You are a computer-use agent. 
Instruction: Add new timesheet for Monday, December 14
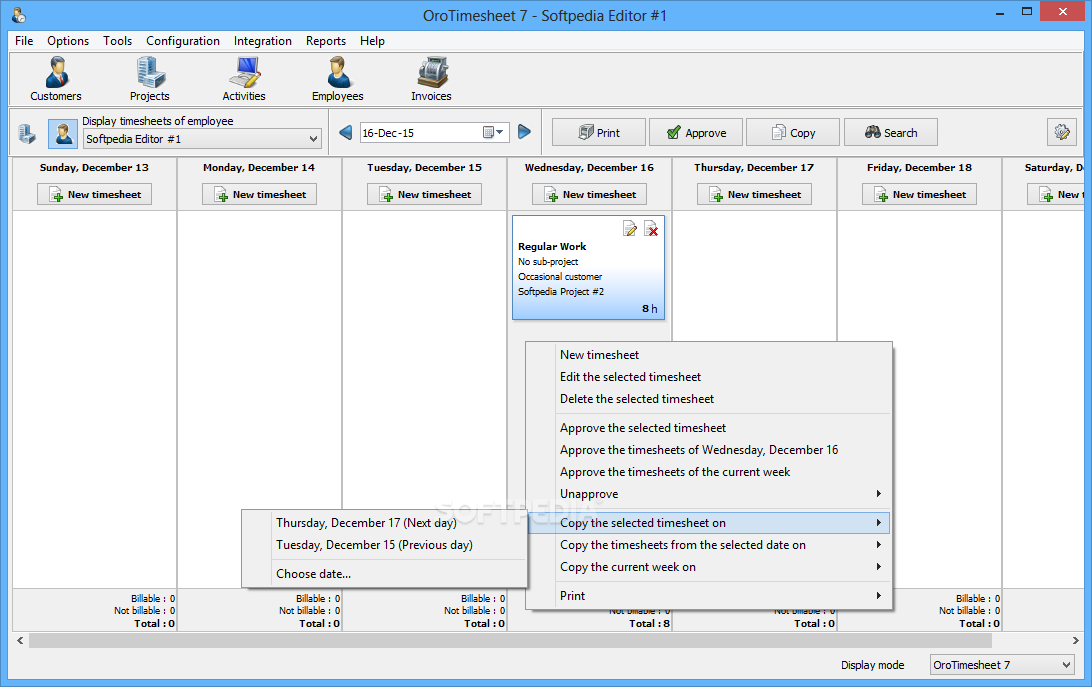pos(259,194)
